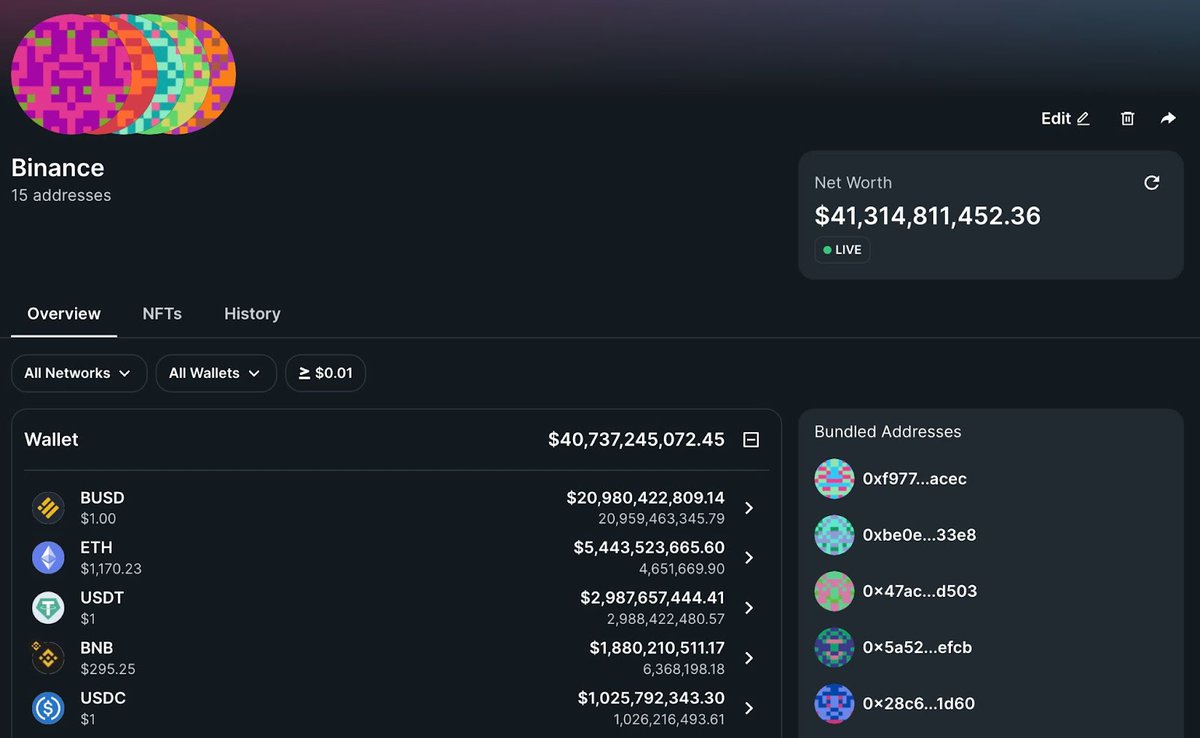Click the Bundled Addresses heading

click(x=888, y=432)
